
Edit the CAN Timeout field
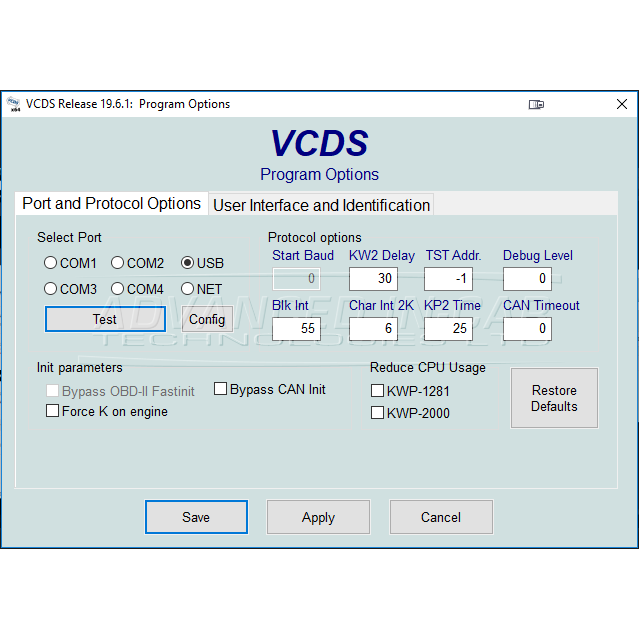(527, 329)
